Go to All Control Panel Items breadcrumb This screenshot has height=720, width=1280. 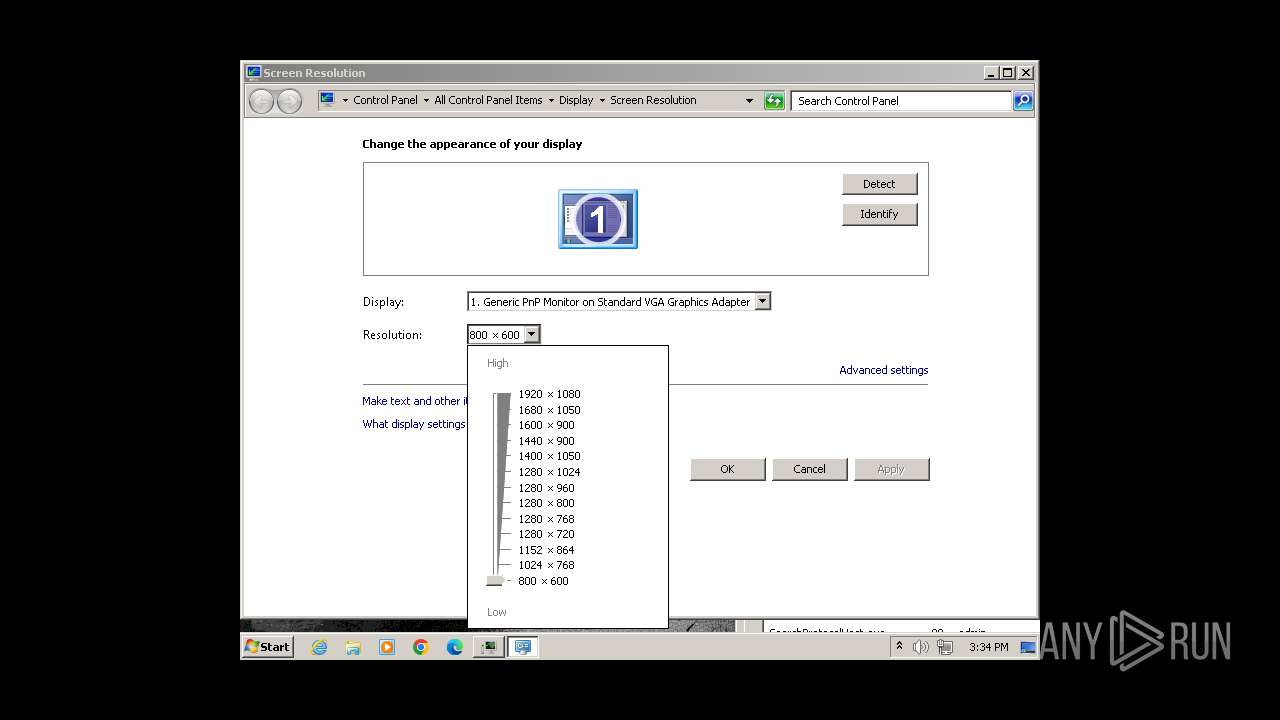tap(488, 100)
